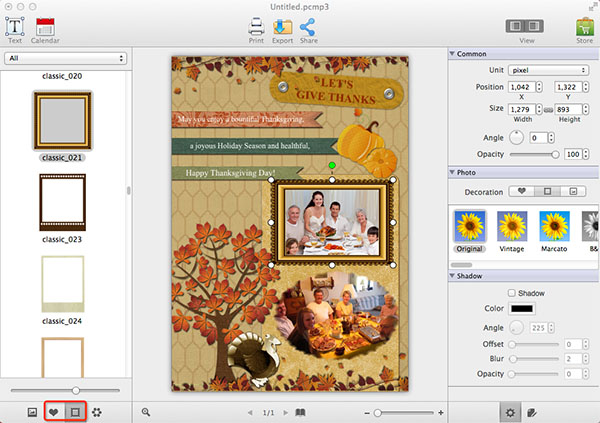The width and height of the screenshot is (600, 423).
Task: Open the Unit pixel dropdown
Action: pyautogui.click(x=545, y=71)
